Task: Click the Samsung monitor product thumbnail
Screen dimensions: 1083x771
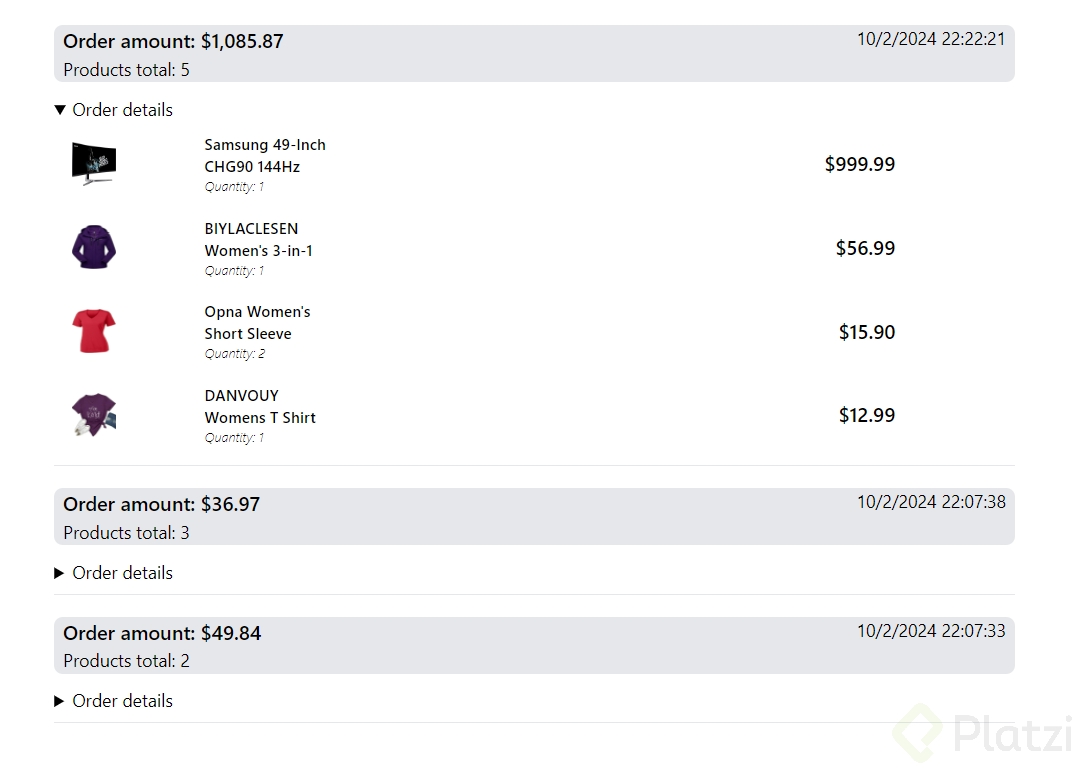Action: tap(94, 164)
